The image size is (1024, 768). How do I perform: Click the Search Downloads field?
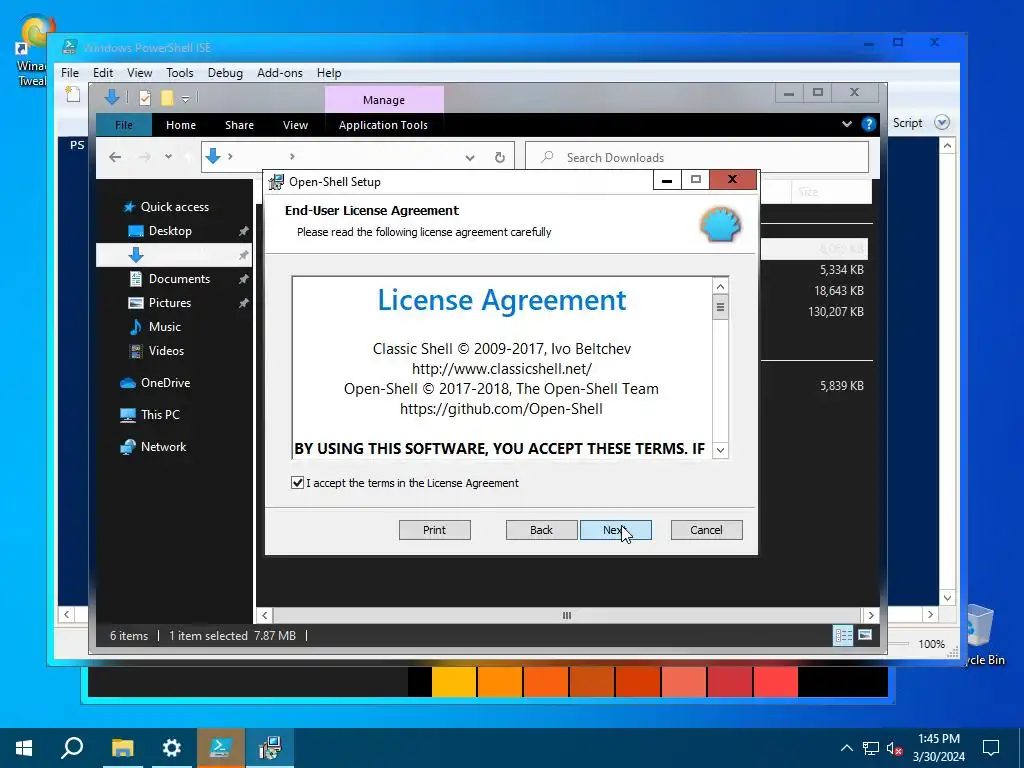coord(697,157)
